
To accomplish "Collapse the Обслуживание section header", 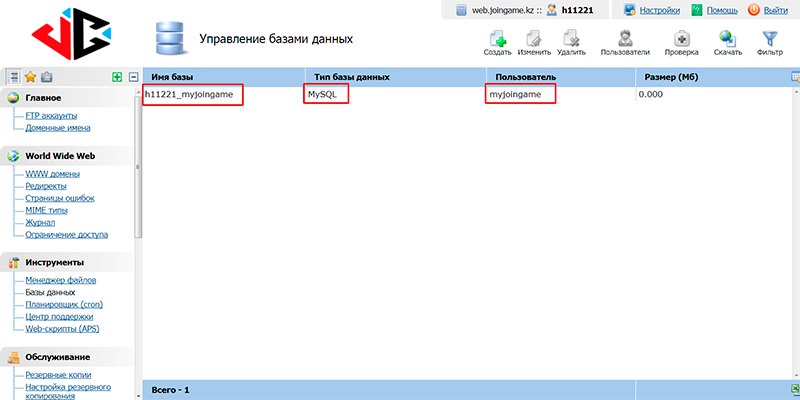I will click(67, 357).
